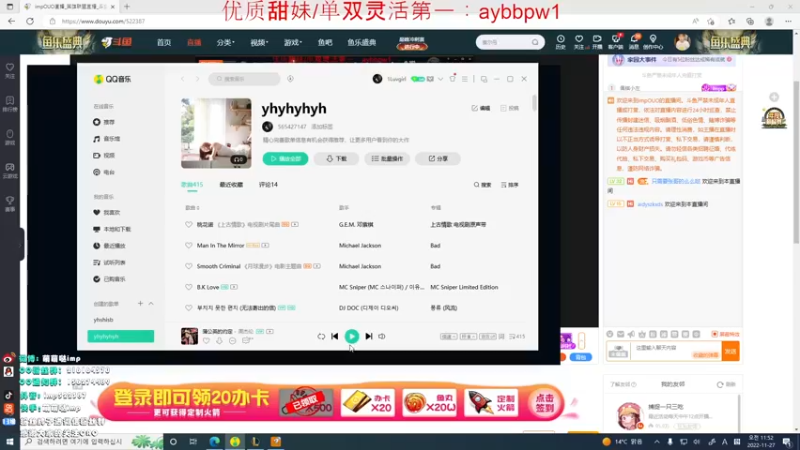
Task: Open Local and Downloads in sidebar
Action: (112, 229)
